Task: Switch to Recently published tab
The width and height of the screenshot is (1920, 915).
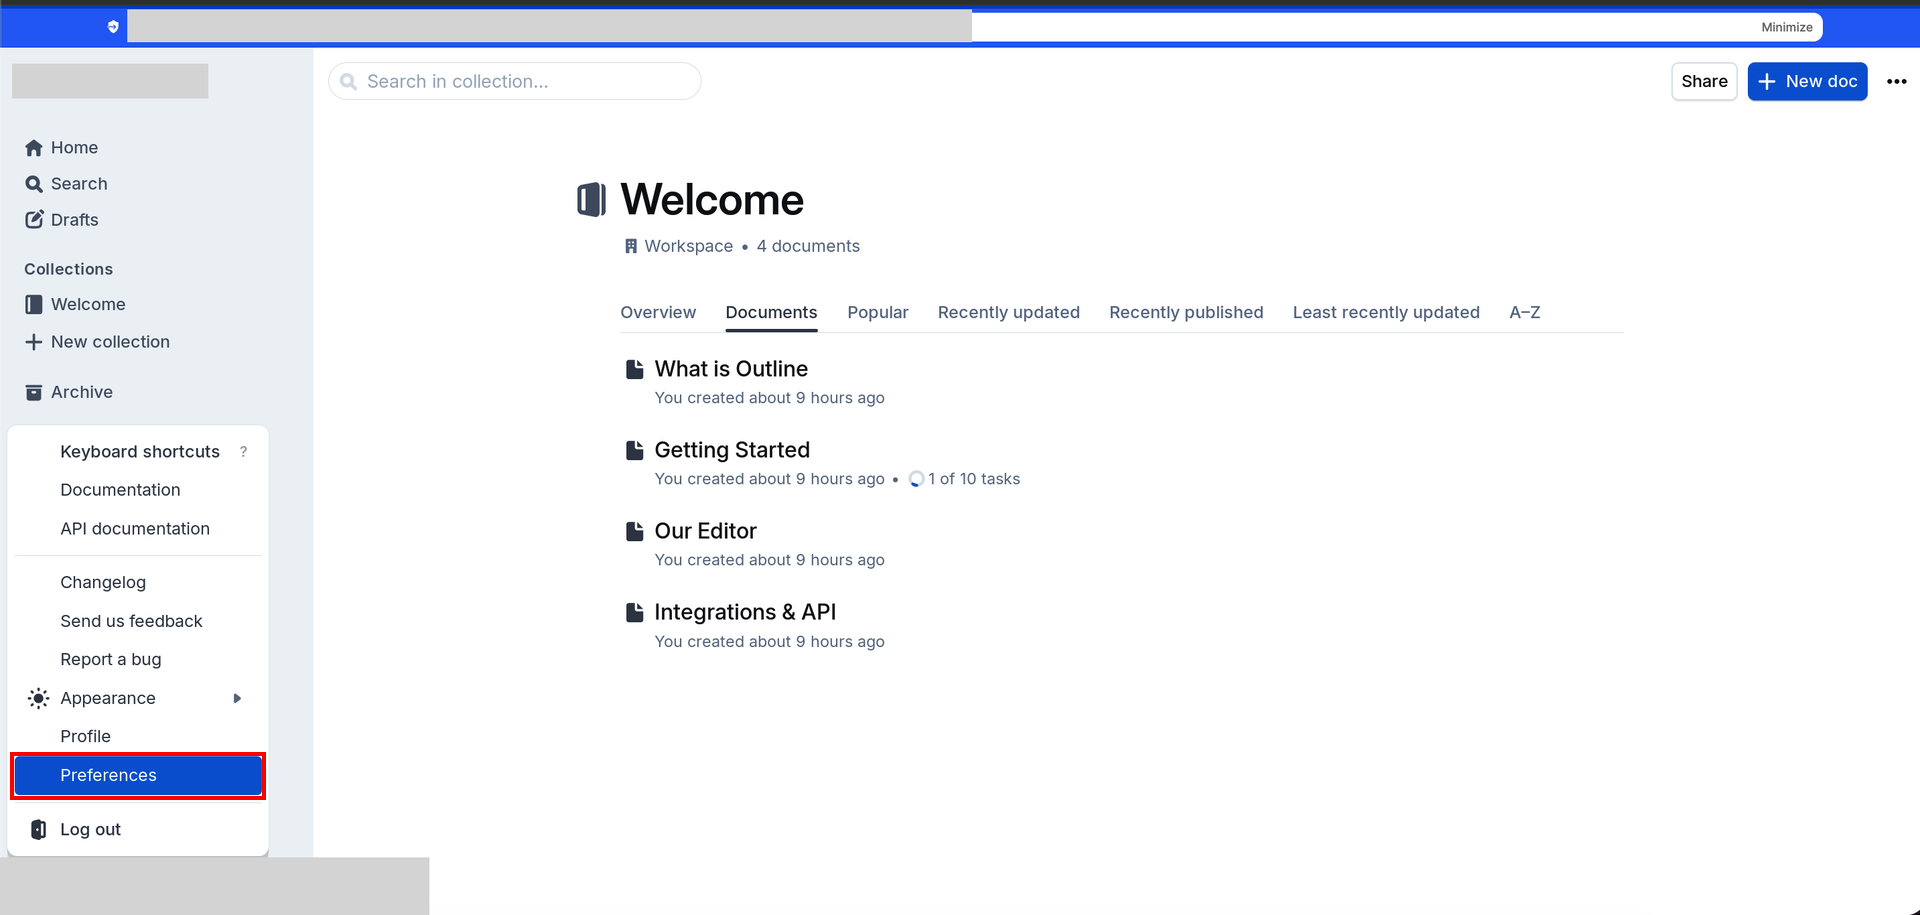Action: point(1186,313)
